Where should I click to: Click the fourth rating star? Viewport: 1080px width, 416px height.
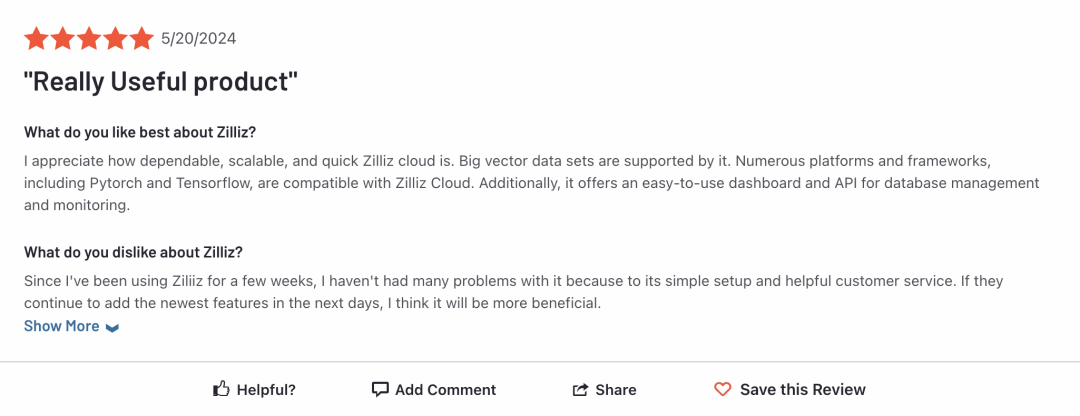(115, 39)
